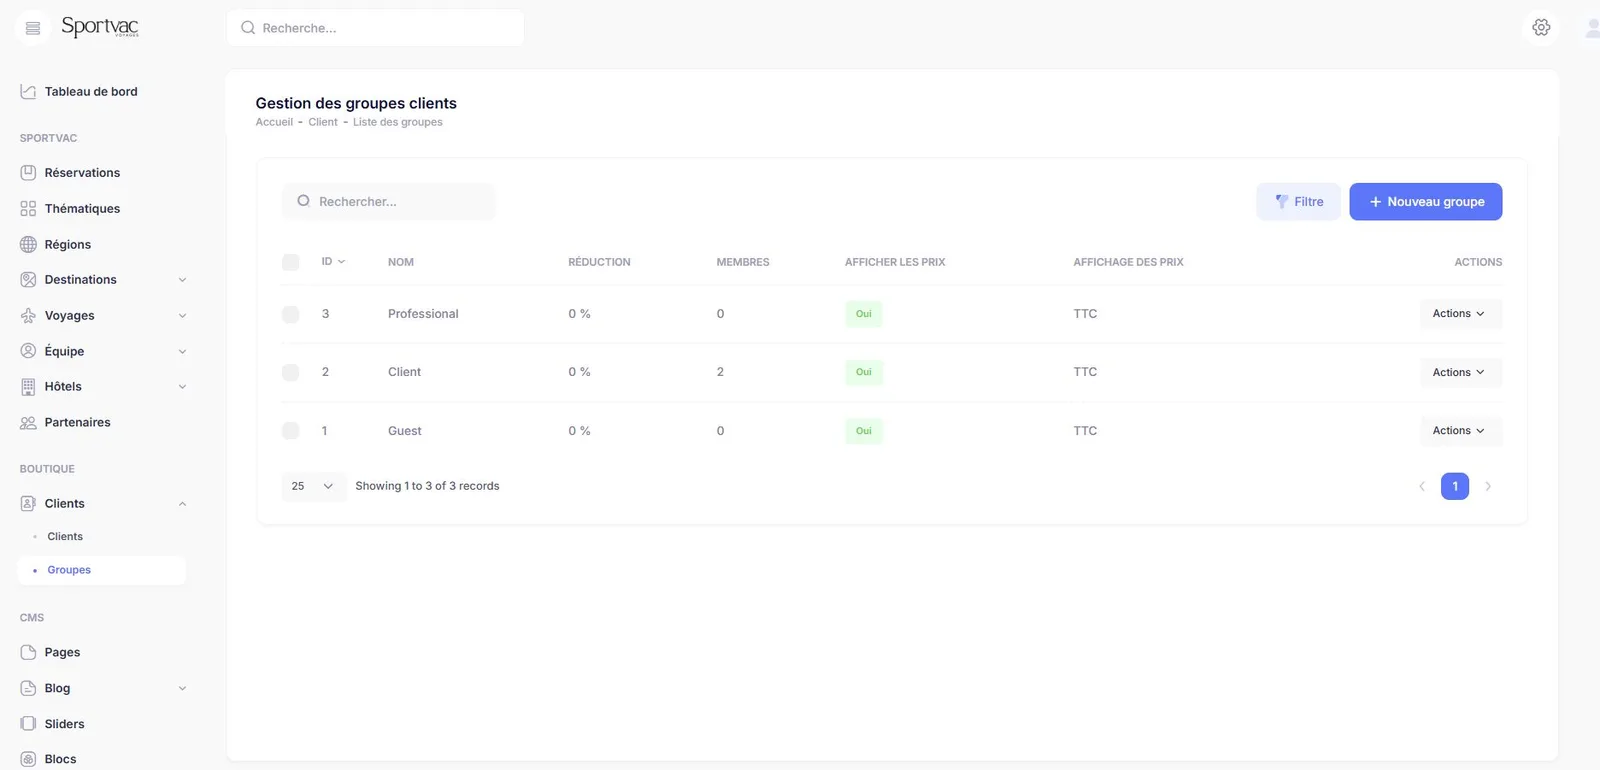1600x770 pixels.
Task: Click the Voyages airplane icon
Action: (28, 316)
